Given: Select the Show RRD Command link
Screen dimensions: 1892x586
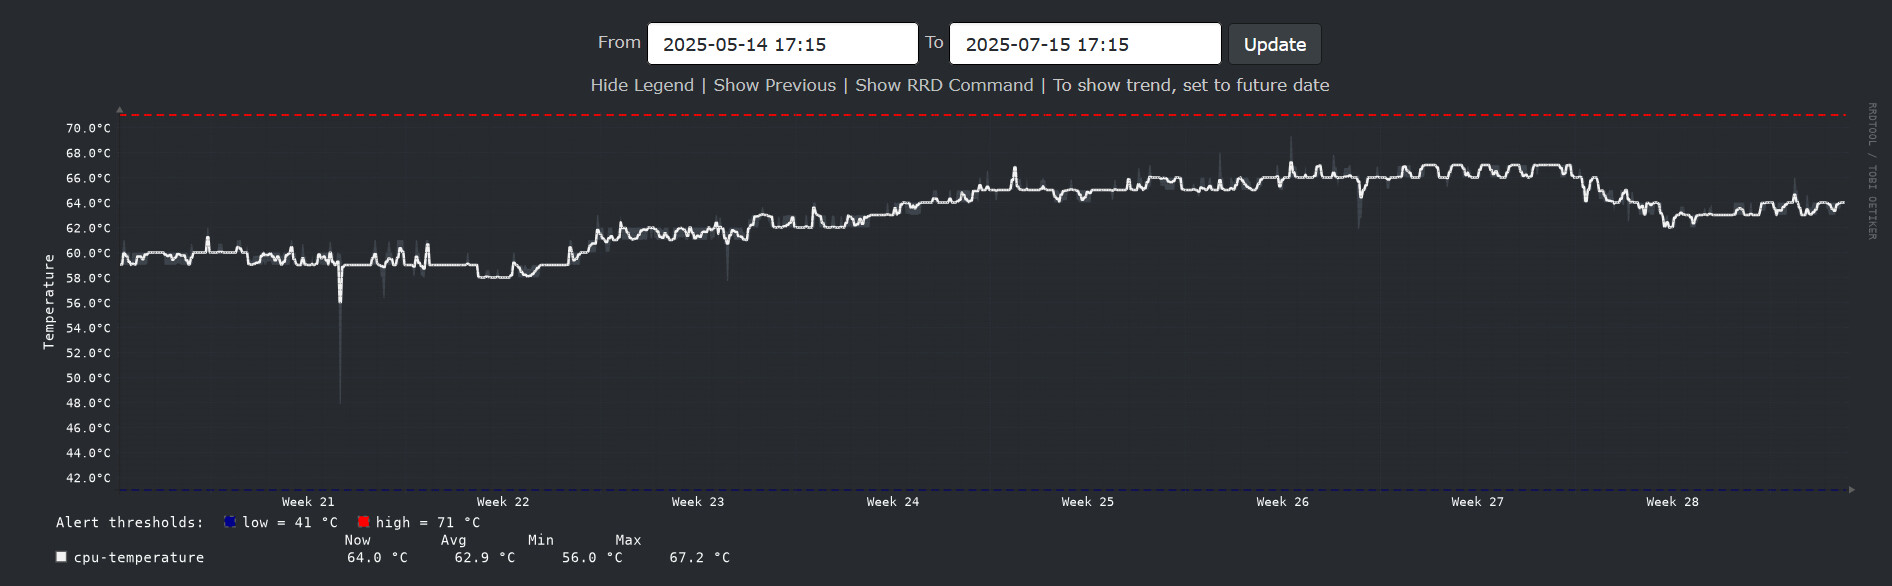Looking at the screenshot, I should pos(944,85).
